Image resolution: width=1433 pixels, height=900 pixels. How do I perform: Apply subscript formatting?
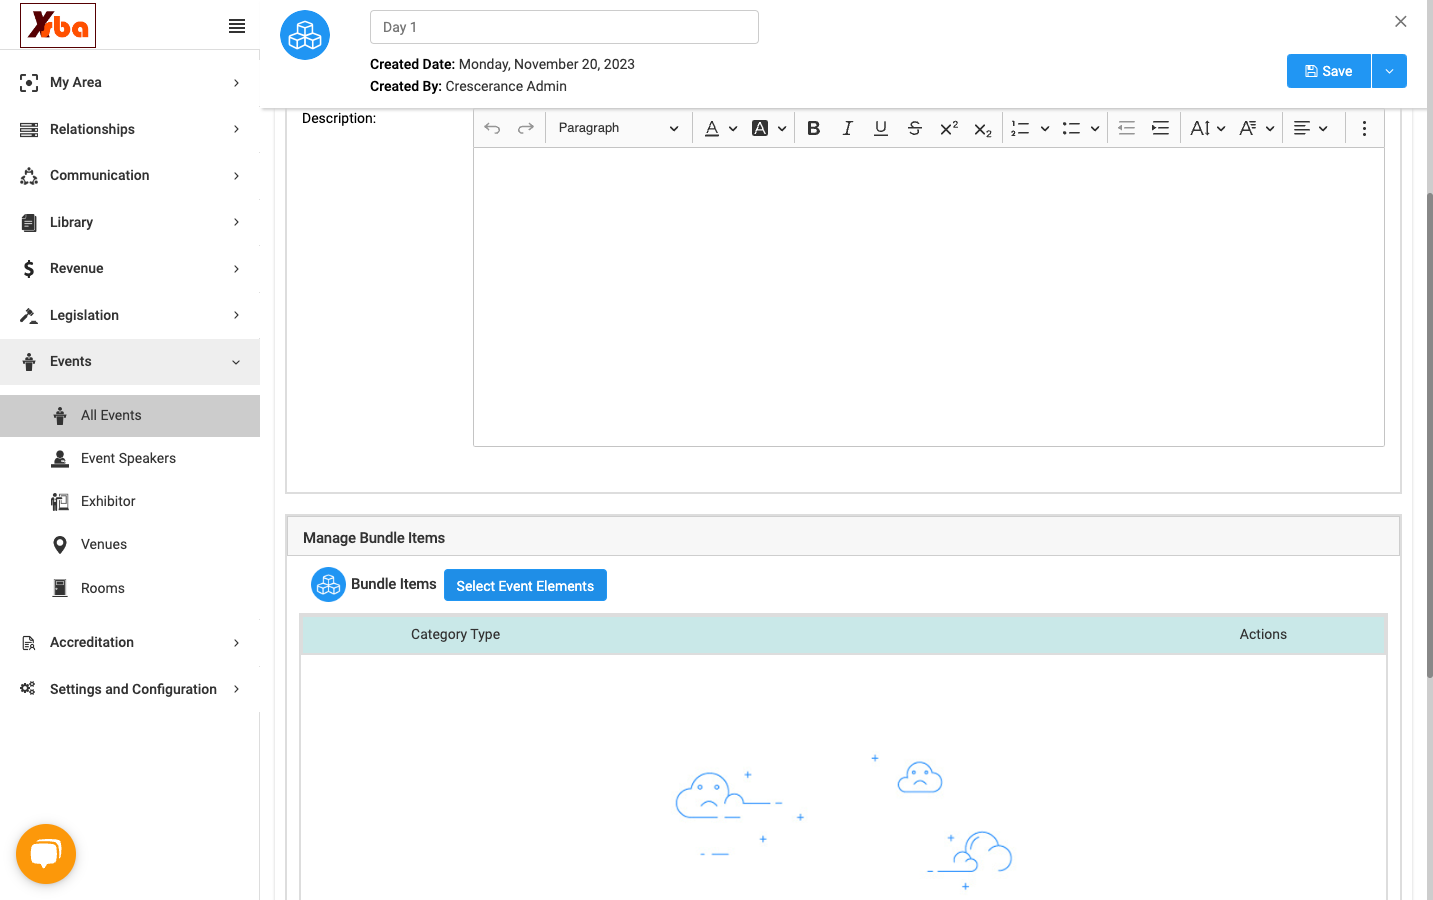click(x=983, y=128)
